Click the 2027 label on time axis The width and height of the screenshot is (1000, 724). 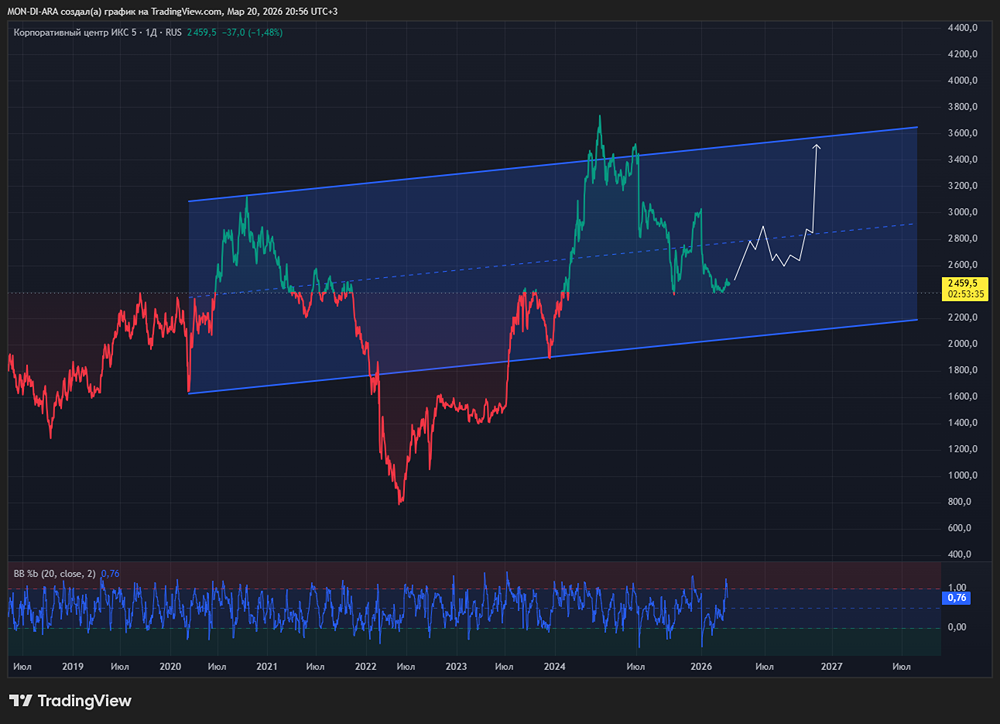832,665
